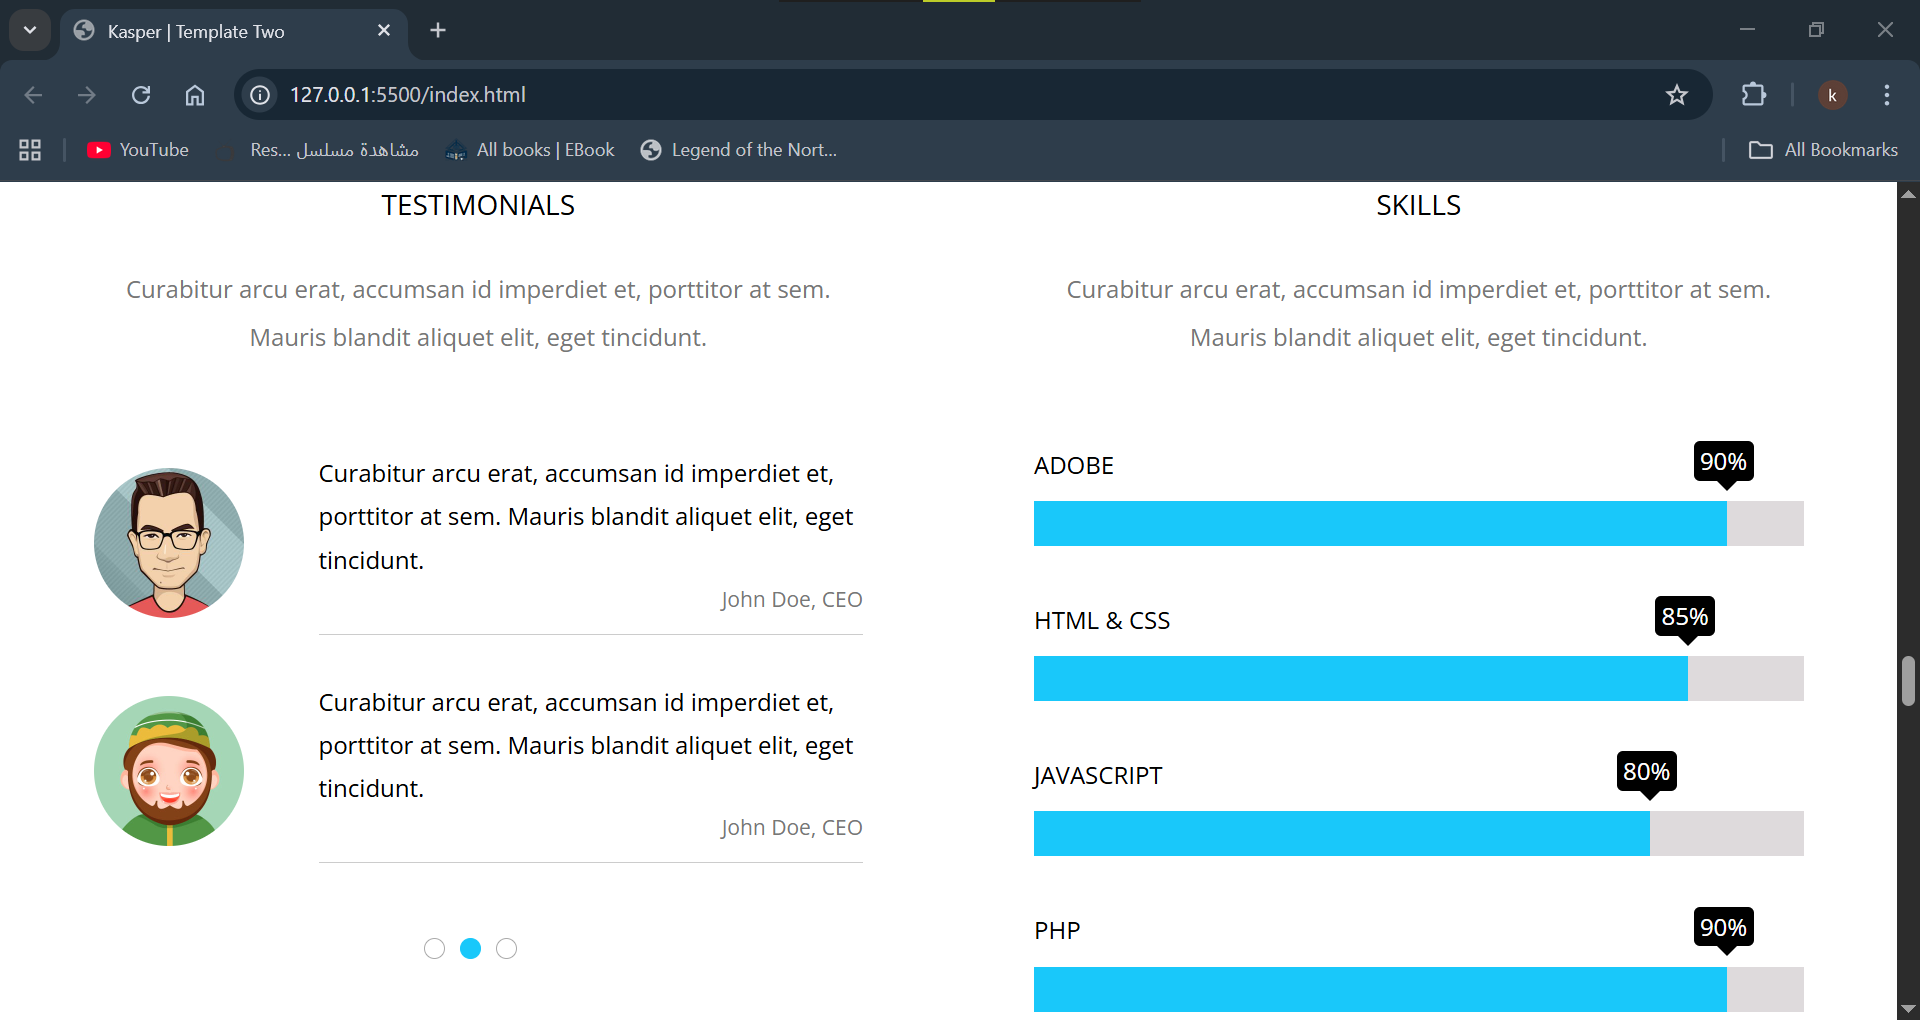Expand the tab search dropdown arrow
Image resolution: width=1920 pixels, height=1020 pixels.
(30, 30)
